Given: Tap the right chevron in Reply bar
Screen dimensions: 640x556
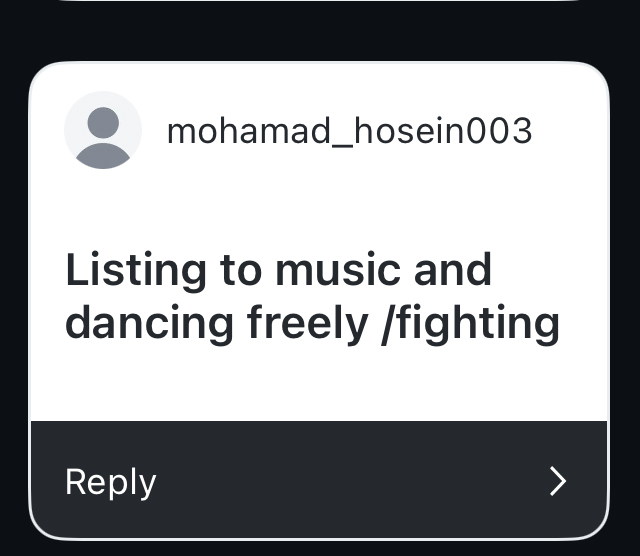Looking at the screenshot, I should (x=558, y=481).
